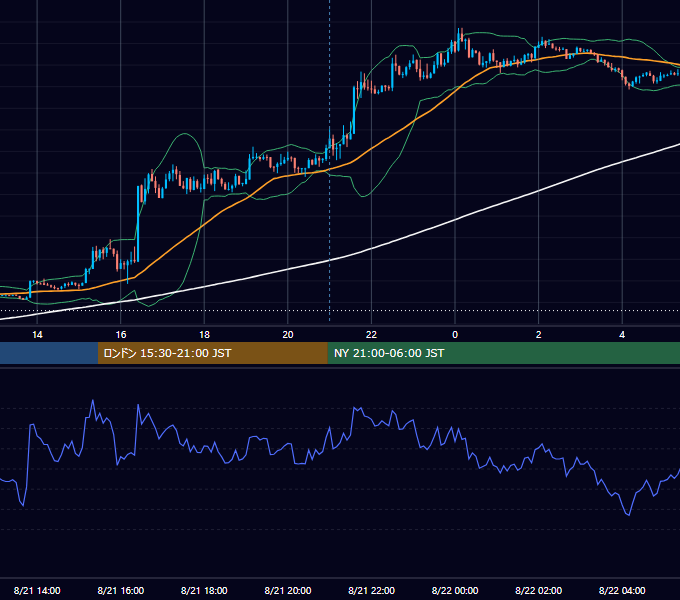Click the hour label 22 on time axis
Screen dimensions: 680x600
(371, 335)
